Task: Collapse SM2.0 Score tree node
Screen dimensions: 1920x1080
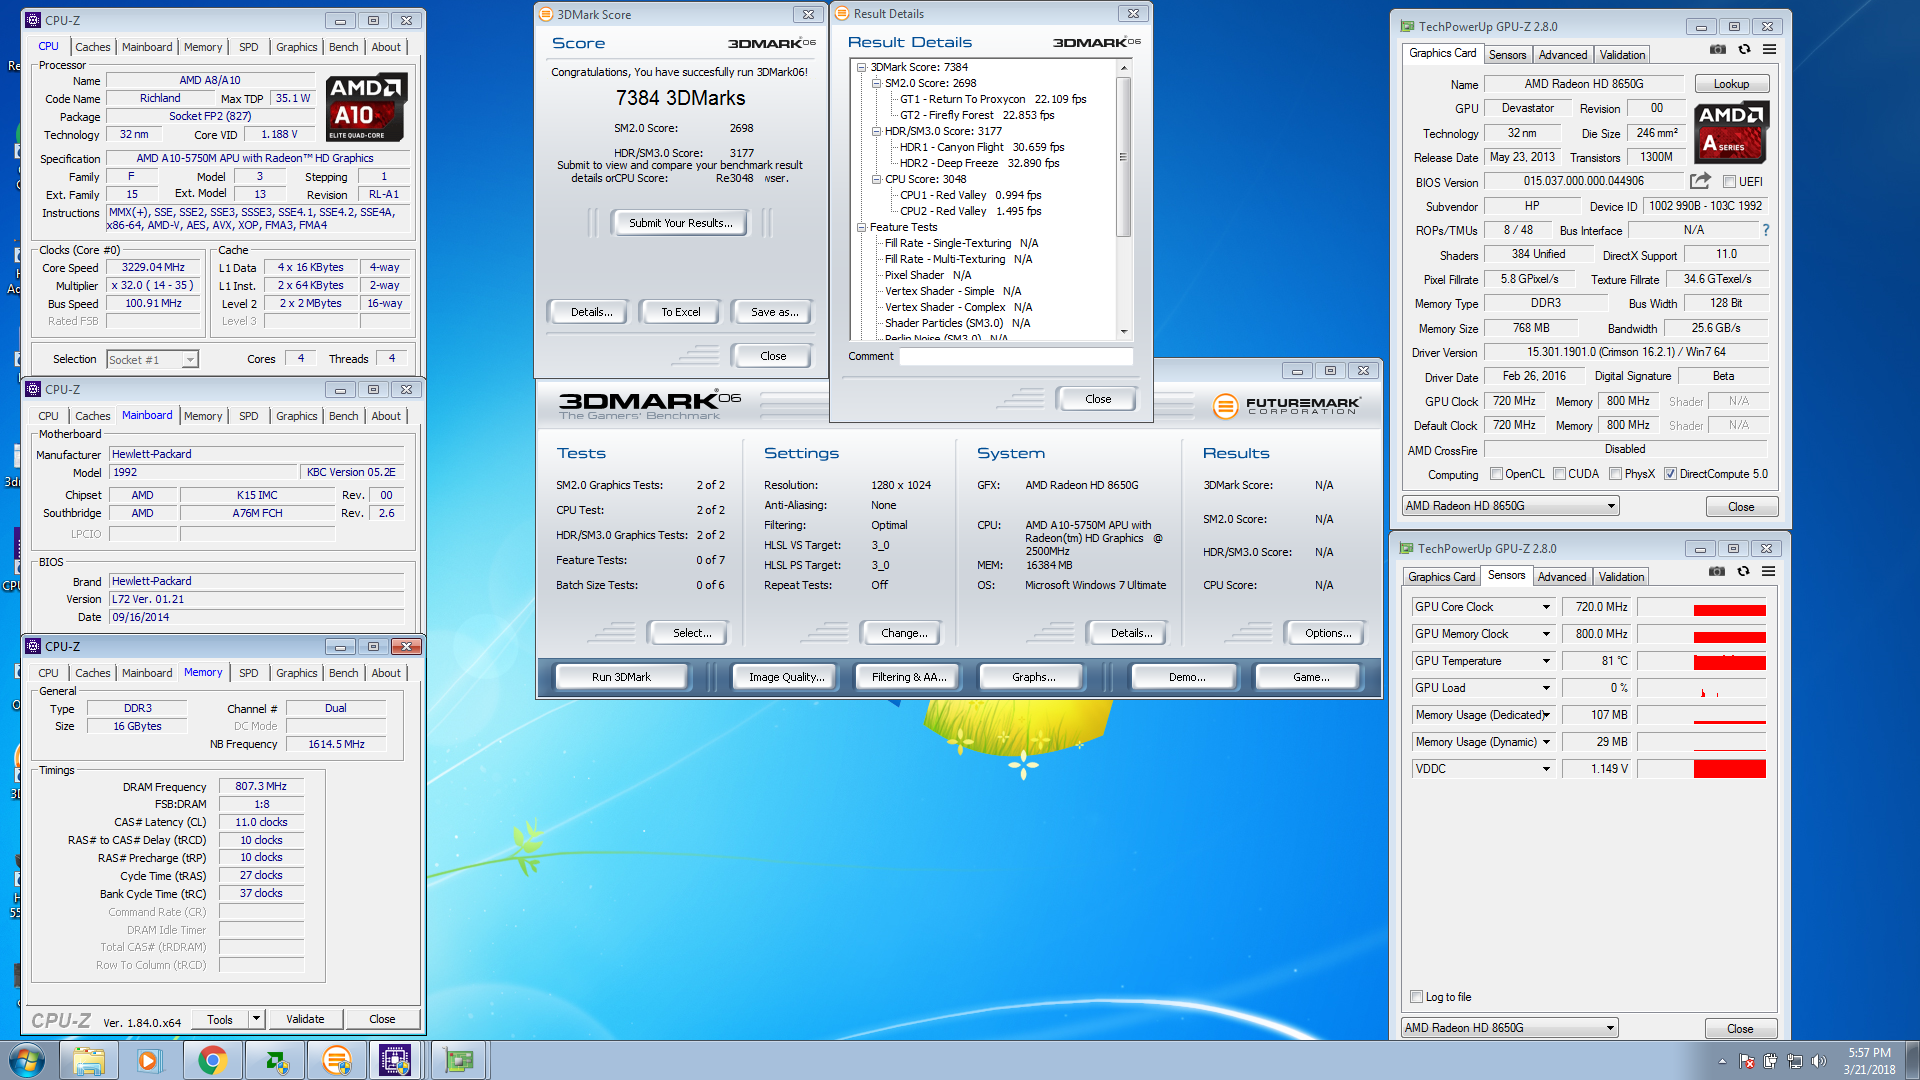Action: 876,83
